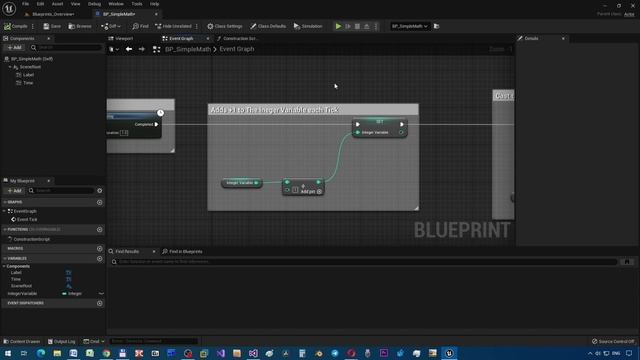
Task: Close the Event Graph tab
Action: pyautogui.click(x=208, y=38)
